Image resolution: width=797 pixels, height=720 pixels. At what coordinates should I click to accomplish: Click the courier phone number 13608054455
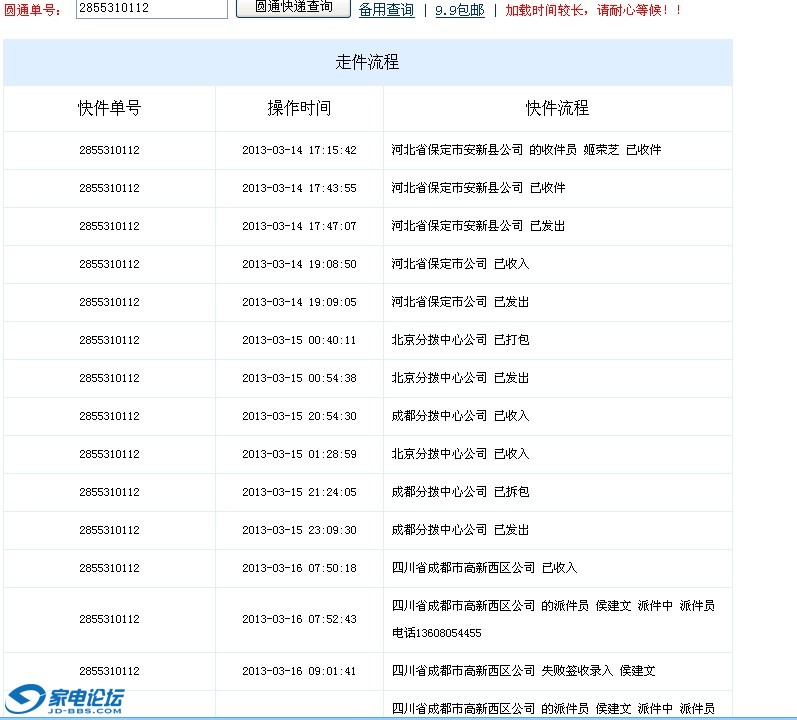[x=436, y=633]
